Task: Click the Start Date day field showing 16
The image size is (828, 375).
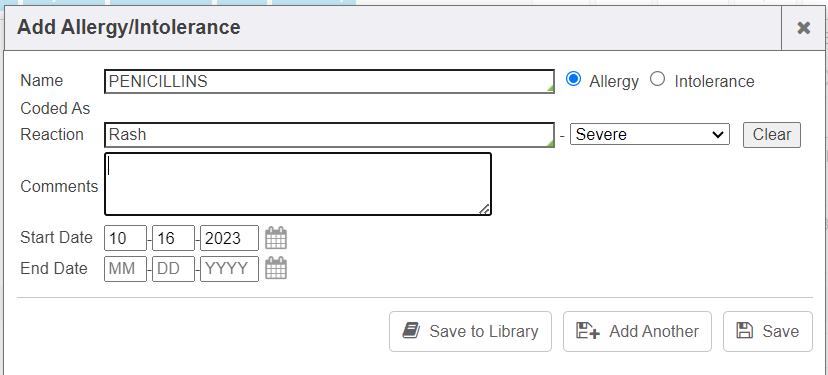Action: pyautogui.click(x=173, y=238)
